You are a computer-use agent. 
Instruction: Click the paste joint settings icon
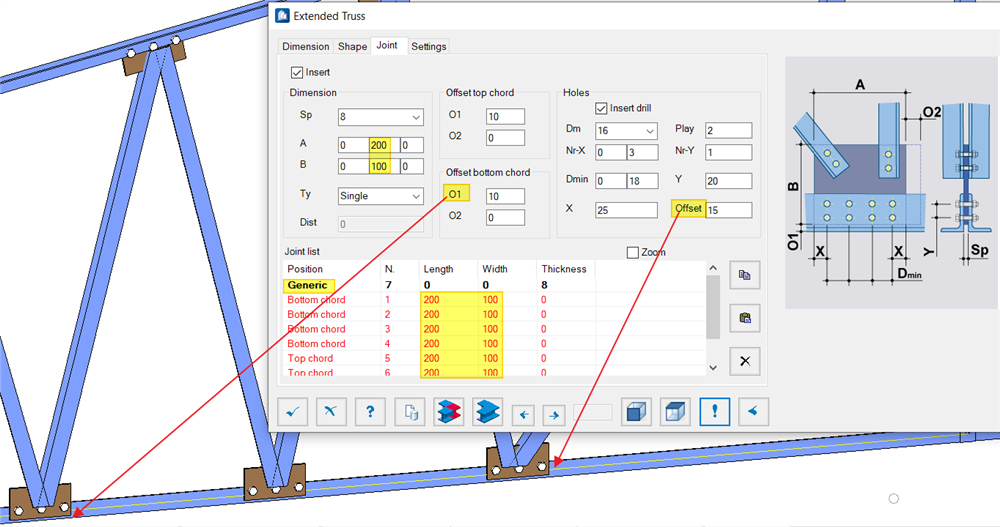[744, 318]
